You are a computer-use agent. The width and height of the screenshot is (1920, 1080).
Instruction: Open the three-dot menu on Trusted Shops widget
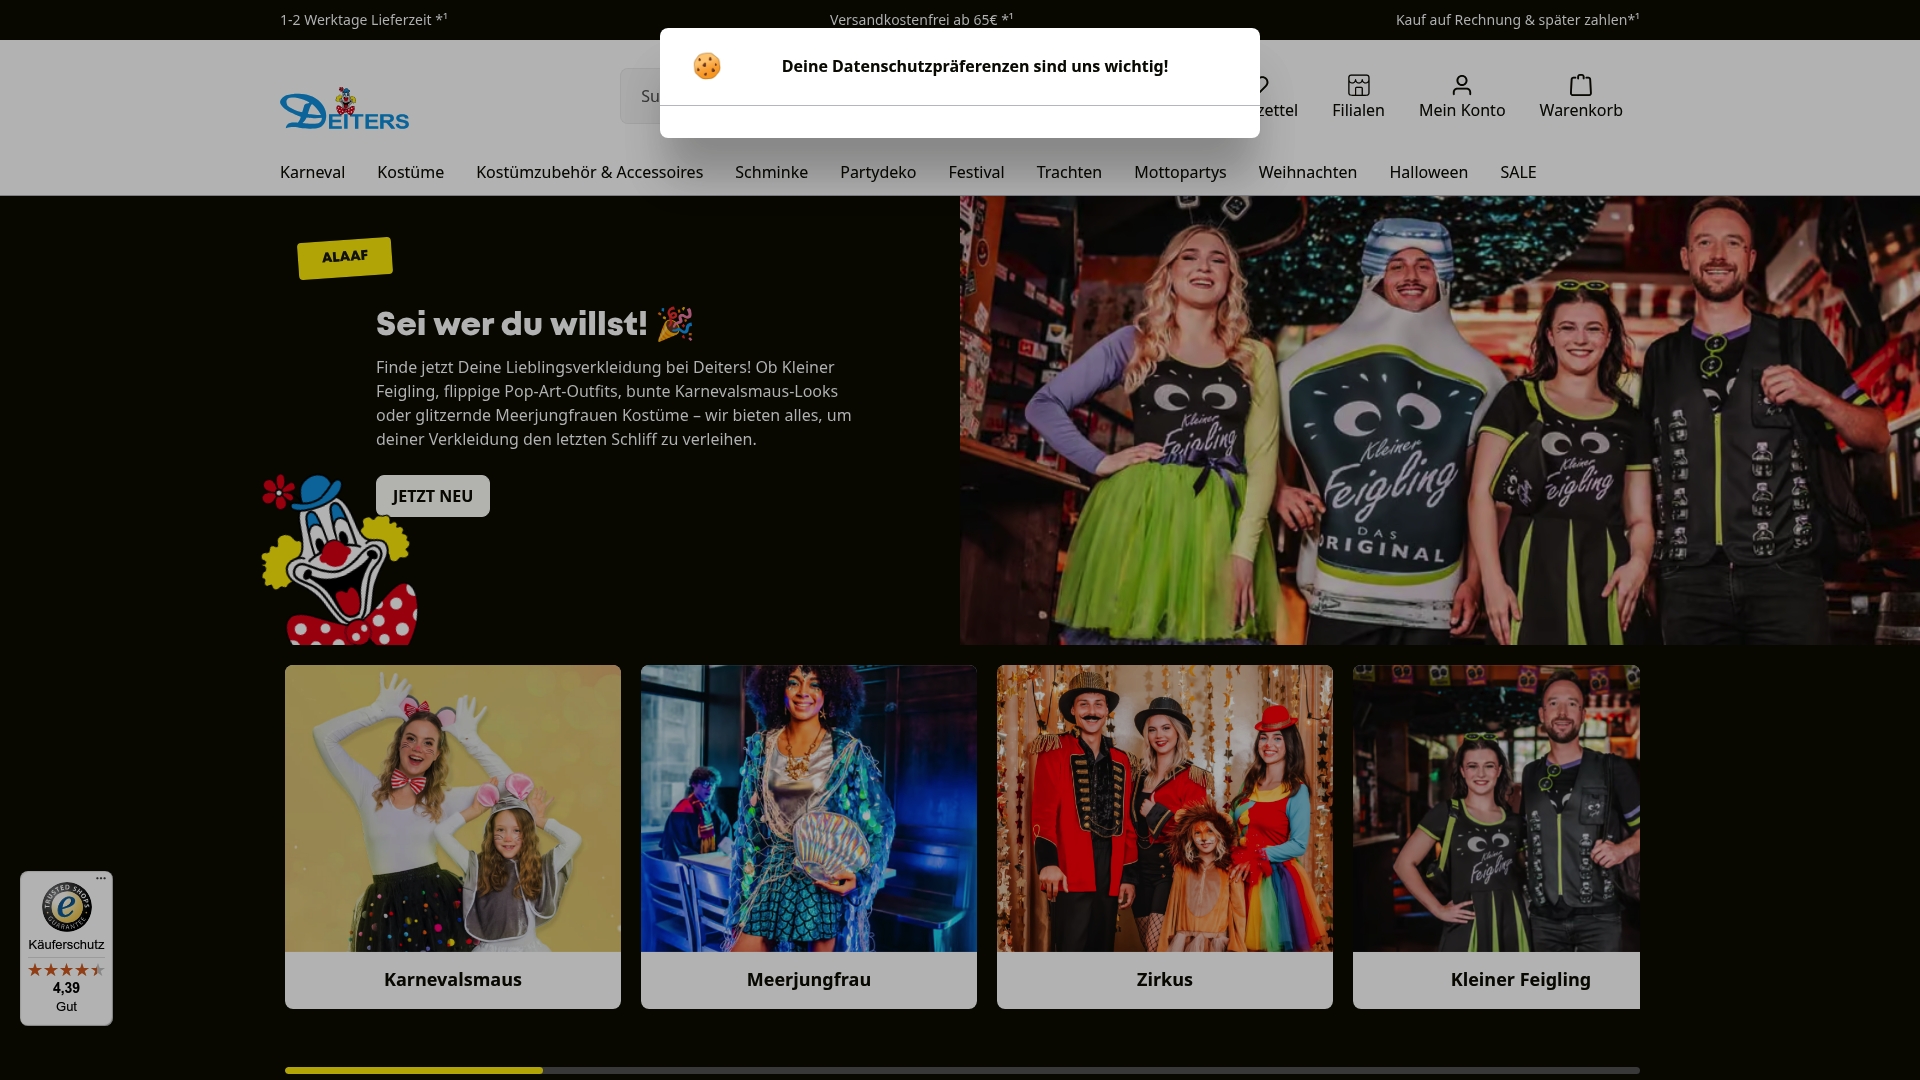click(101, 879)
